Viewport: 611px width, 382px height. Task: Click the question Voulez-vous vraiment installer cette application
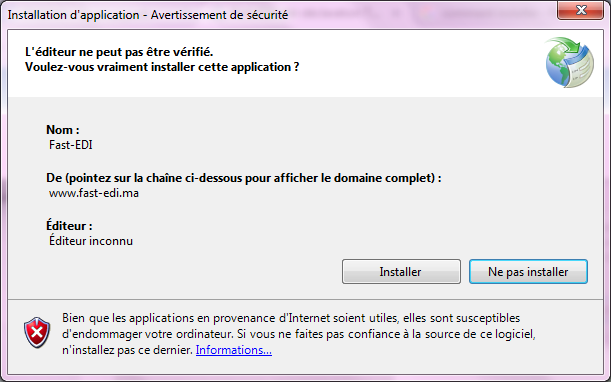(x=162, y=67)
